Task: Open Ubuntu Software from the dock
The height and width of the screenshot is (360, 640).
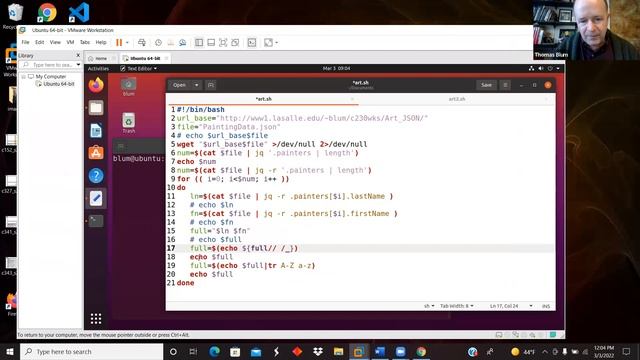Action: 96,153
